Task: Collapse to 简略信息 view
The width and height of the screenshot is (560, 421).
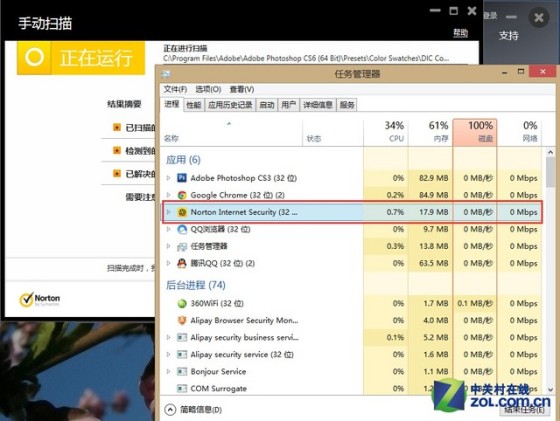Action: point(194,410)
